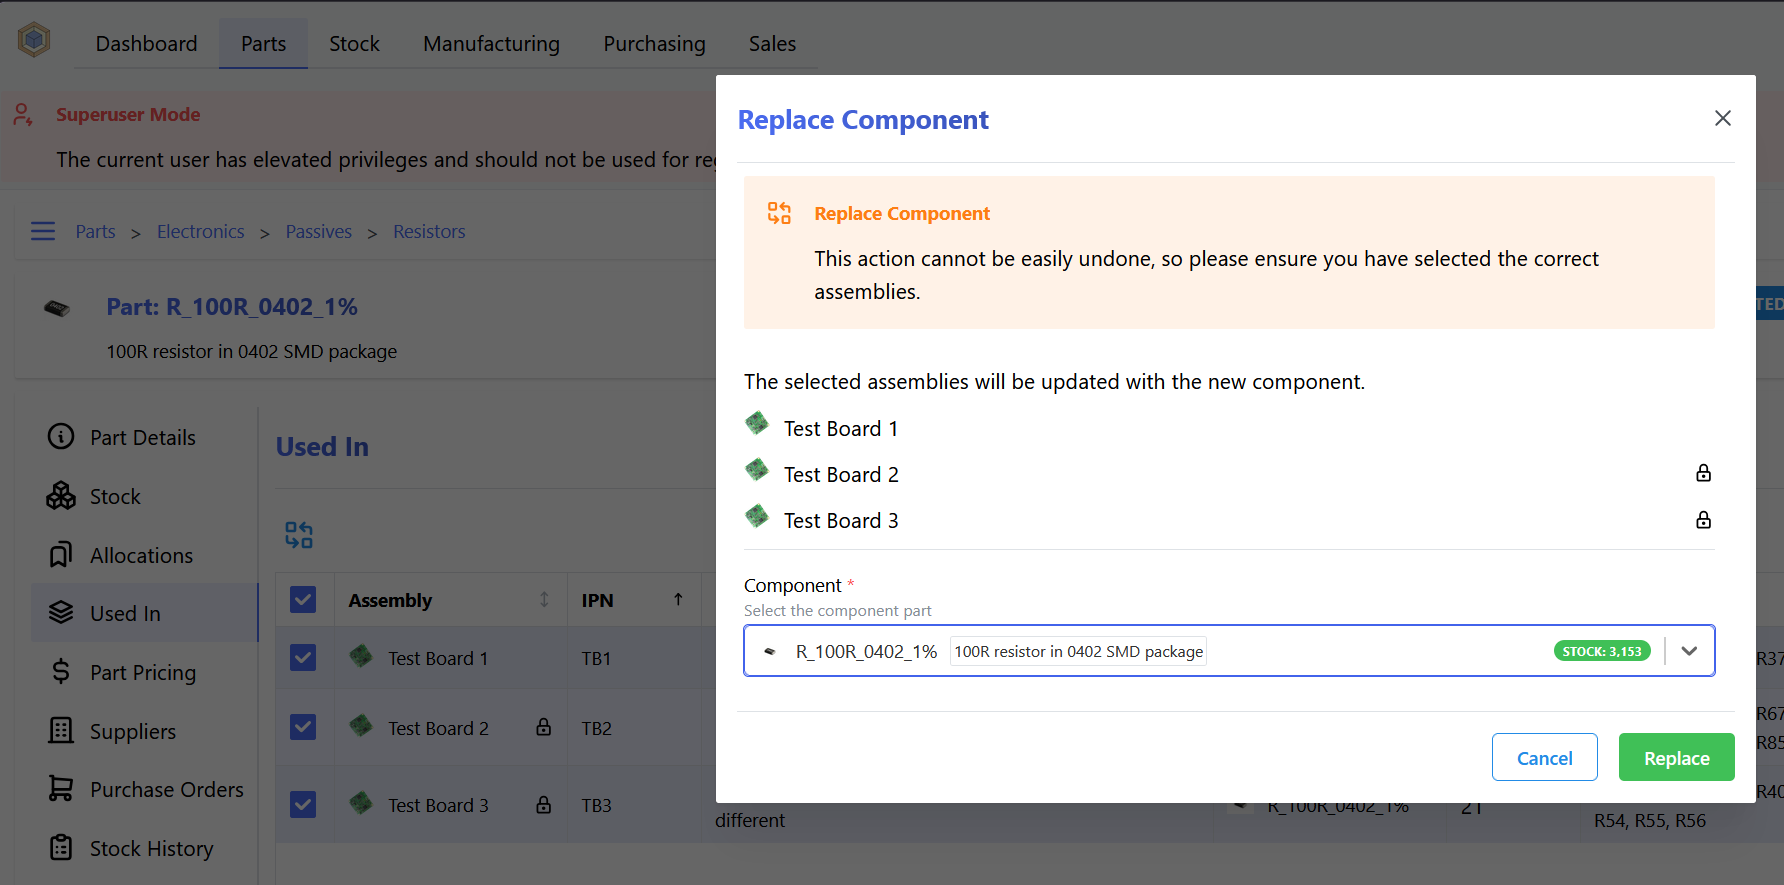Click the resistor icon in Component field

point(770,651)
